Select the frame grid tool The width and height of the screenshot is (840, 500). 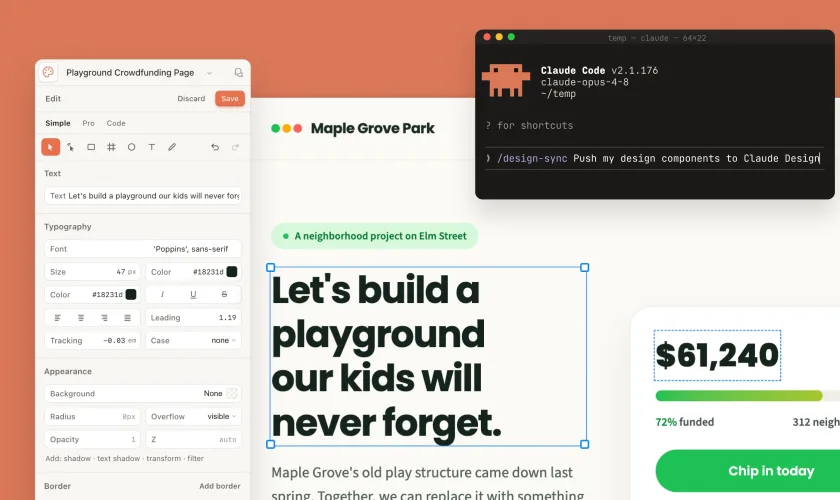coord(111,147)
